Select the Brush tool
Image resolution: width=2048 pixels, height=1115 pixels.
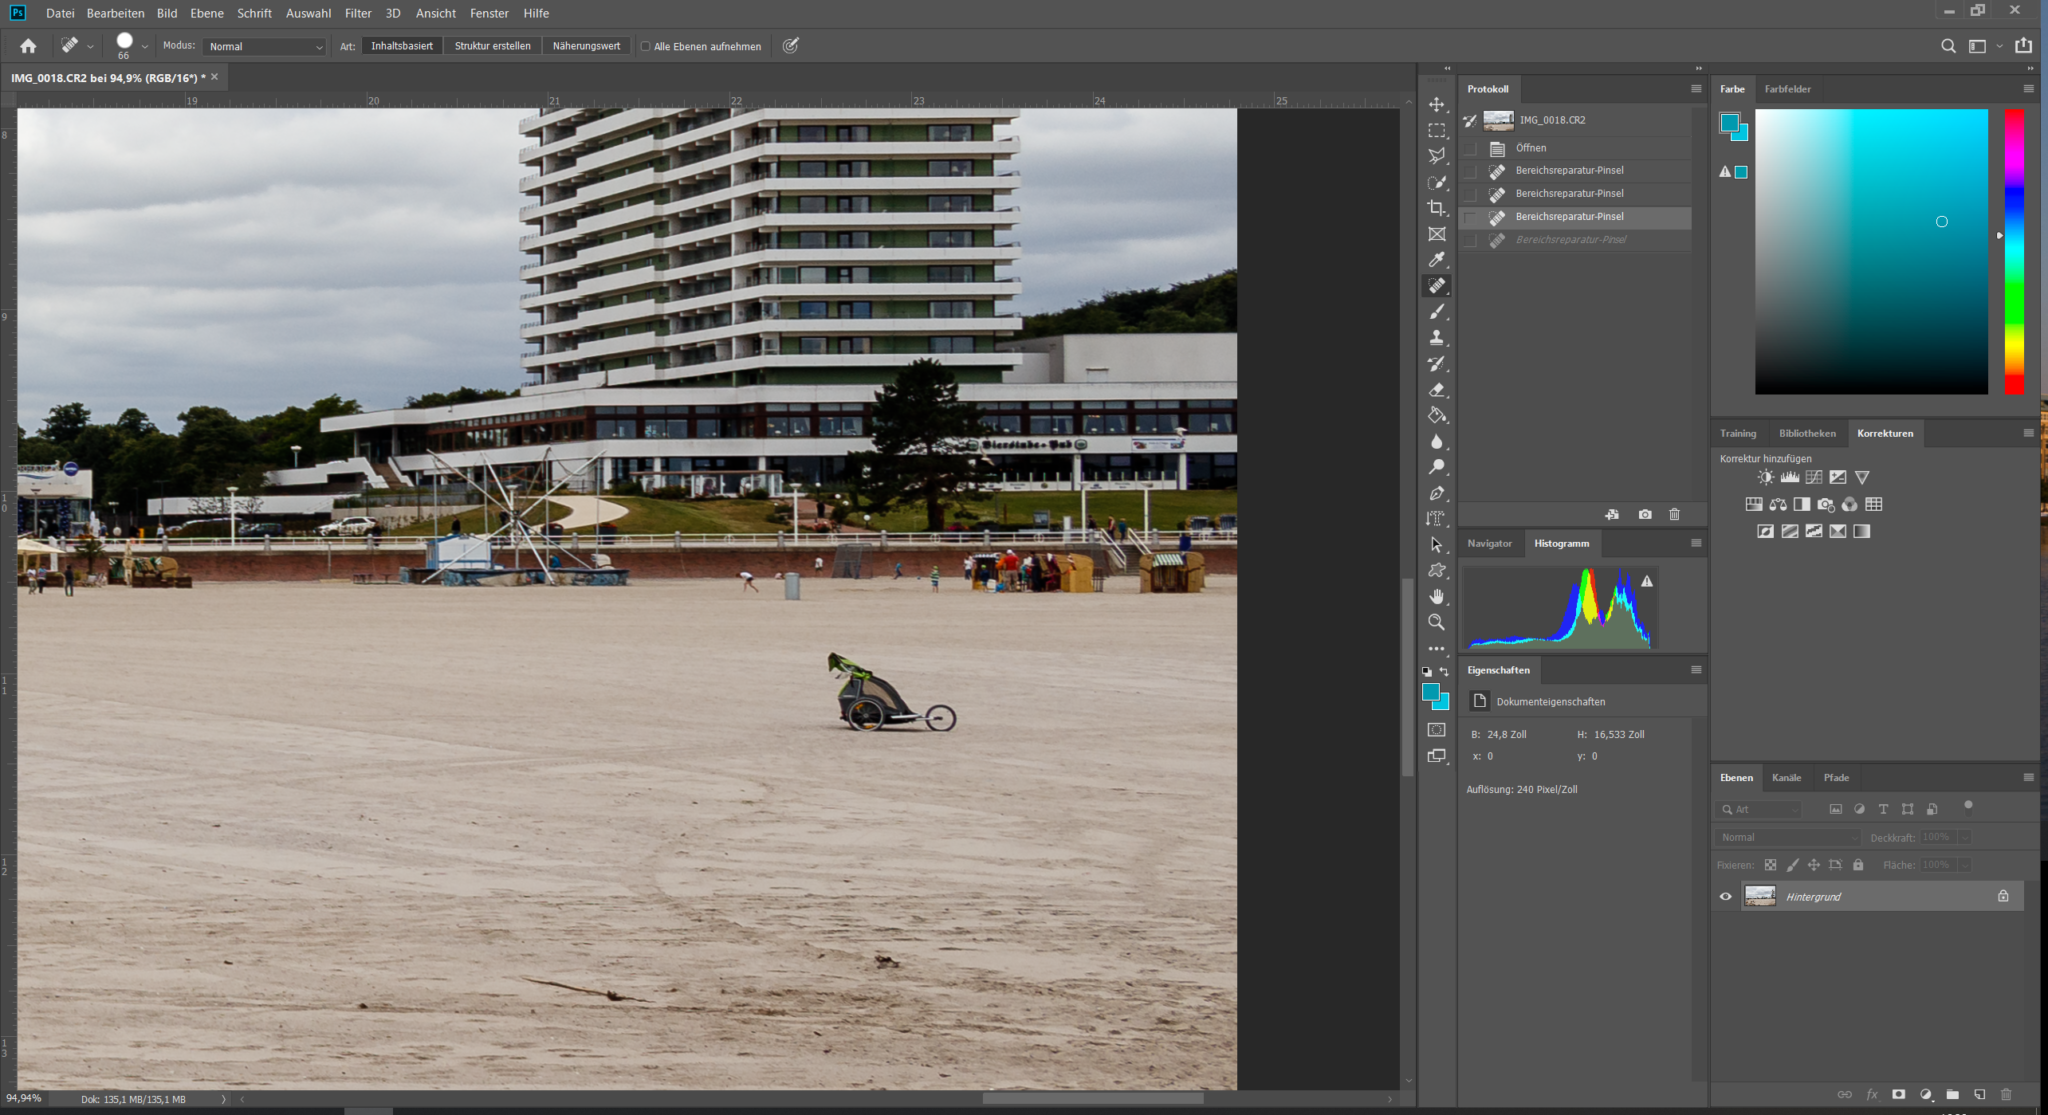point(1437,312)
